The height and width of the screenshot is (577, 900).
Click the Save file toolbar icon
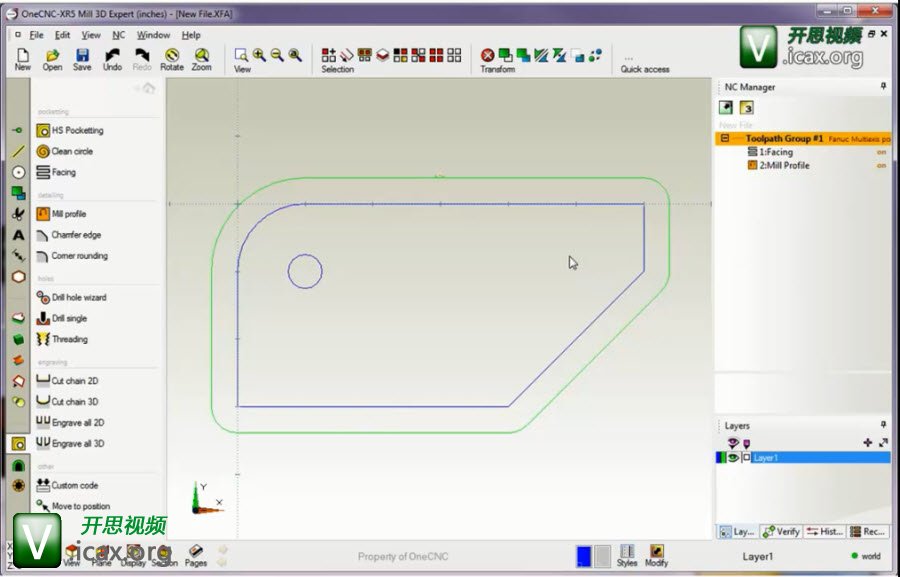pyautogui.click(x=82, y=59)
